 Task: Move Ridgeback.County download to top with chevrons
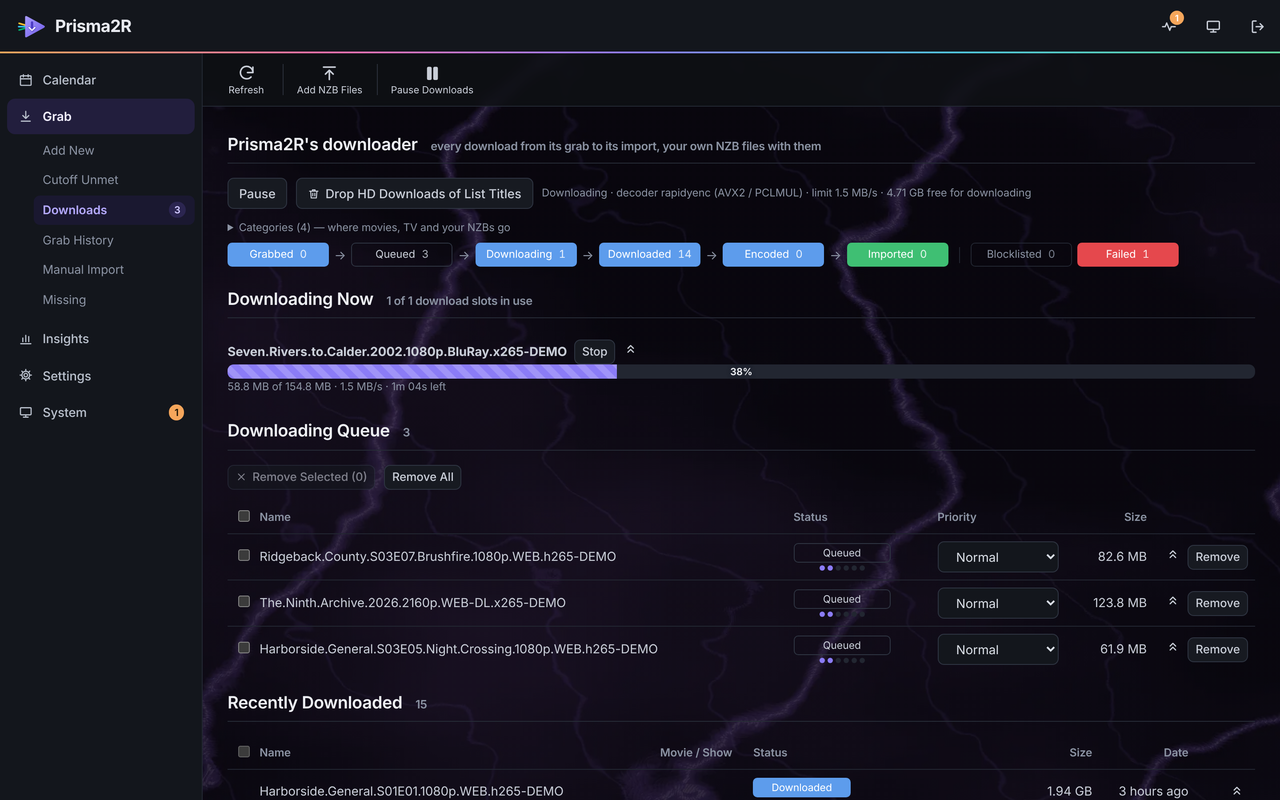coord(1173,555)
